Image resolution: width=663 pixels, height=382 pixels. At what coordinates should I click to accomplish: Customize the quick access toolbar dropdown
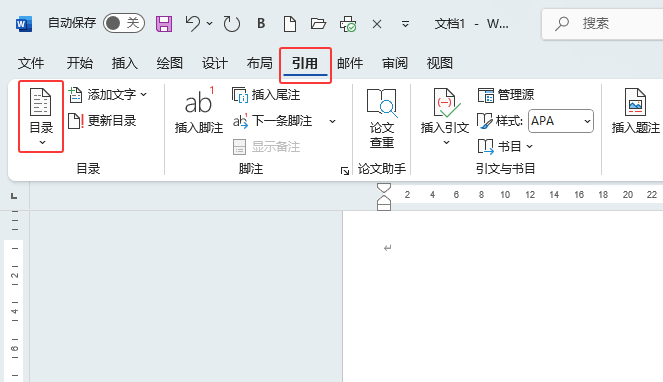[x=405, y=24]
